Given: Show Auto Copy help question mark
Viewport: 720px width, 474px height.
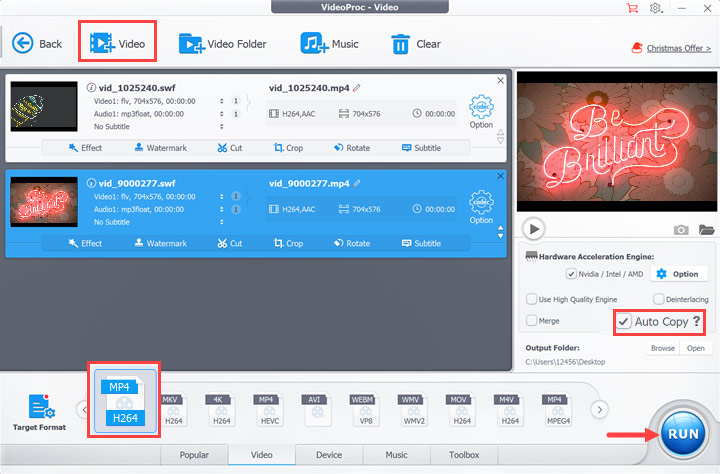Looking at the screenshot, I should 697,321.
